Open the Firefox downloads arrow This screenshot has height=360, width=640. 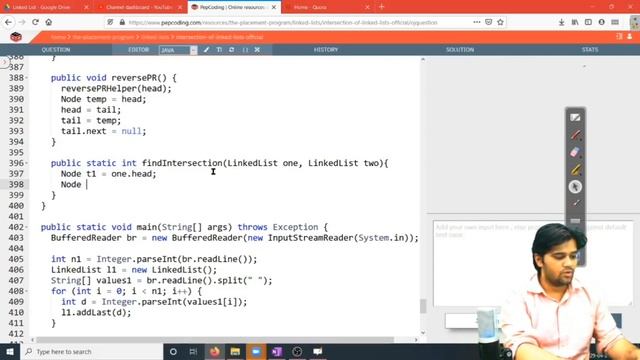pos(562,22)
